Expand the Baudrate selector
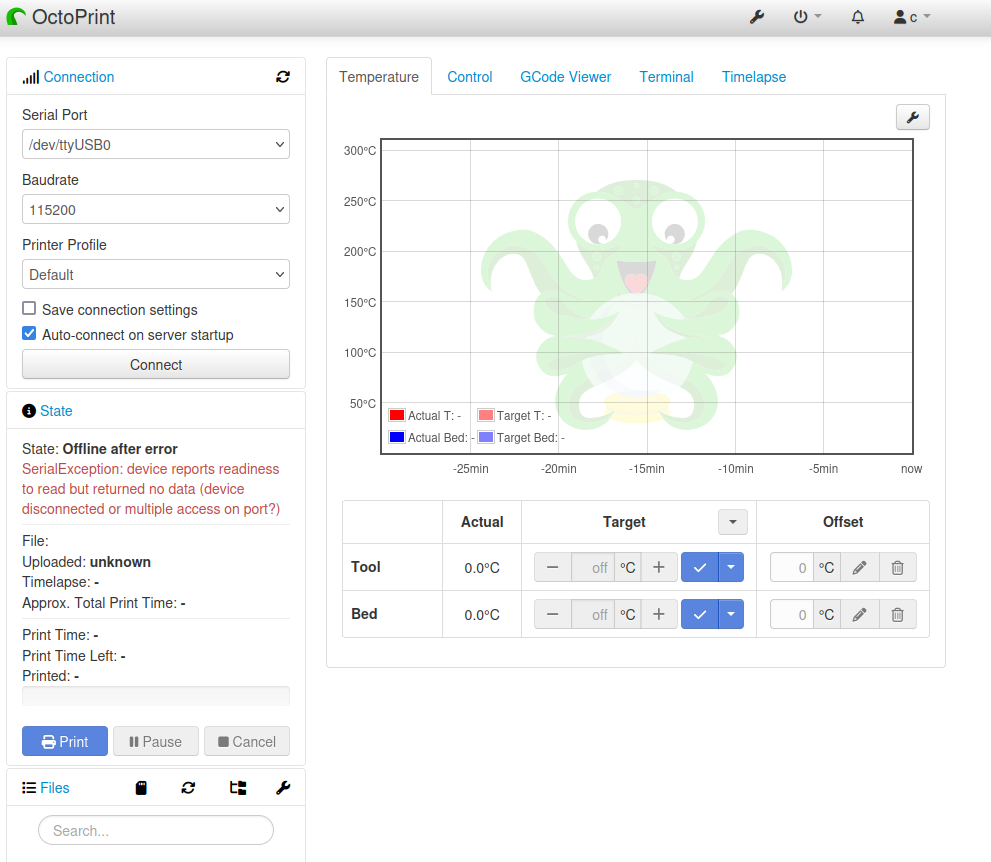This screenshot has width=991, height=862. click(156, 210)
